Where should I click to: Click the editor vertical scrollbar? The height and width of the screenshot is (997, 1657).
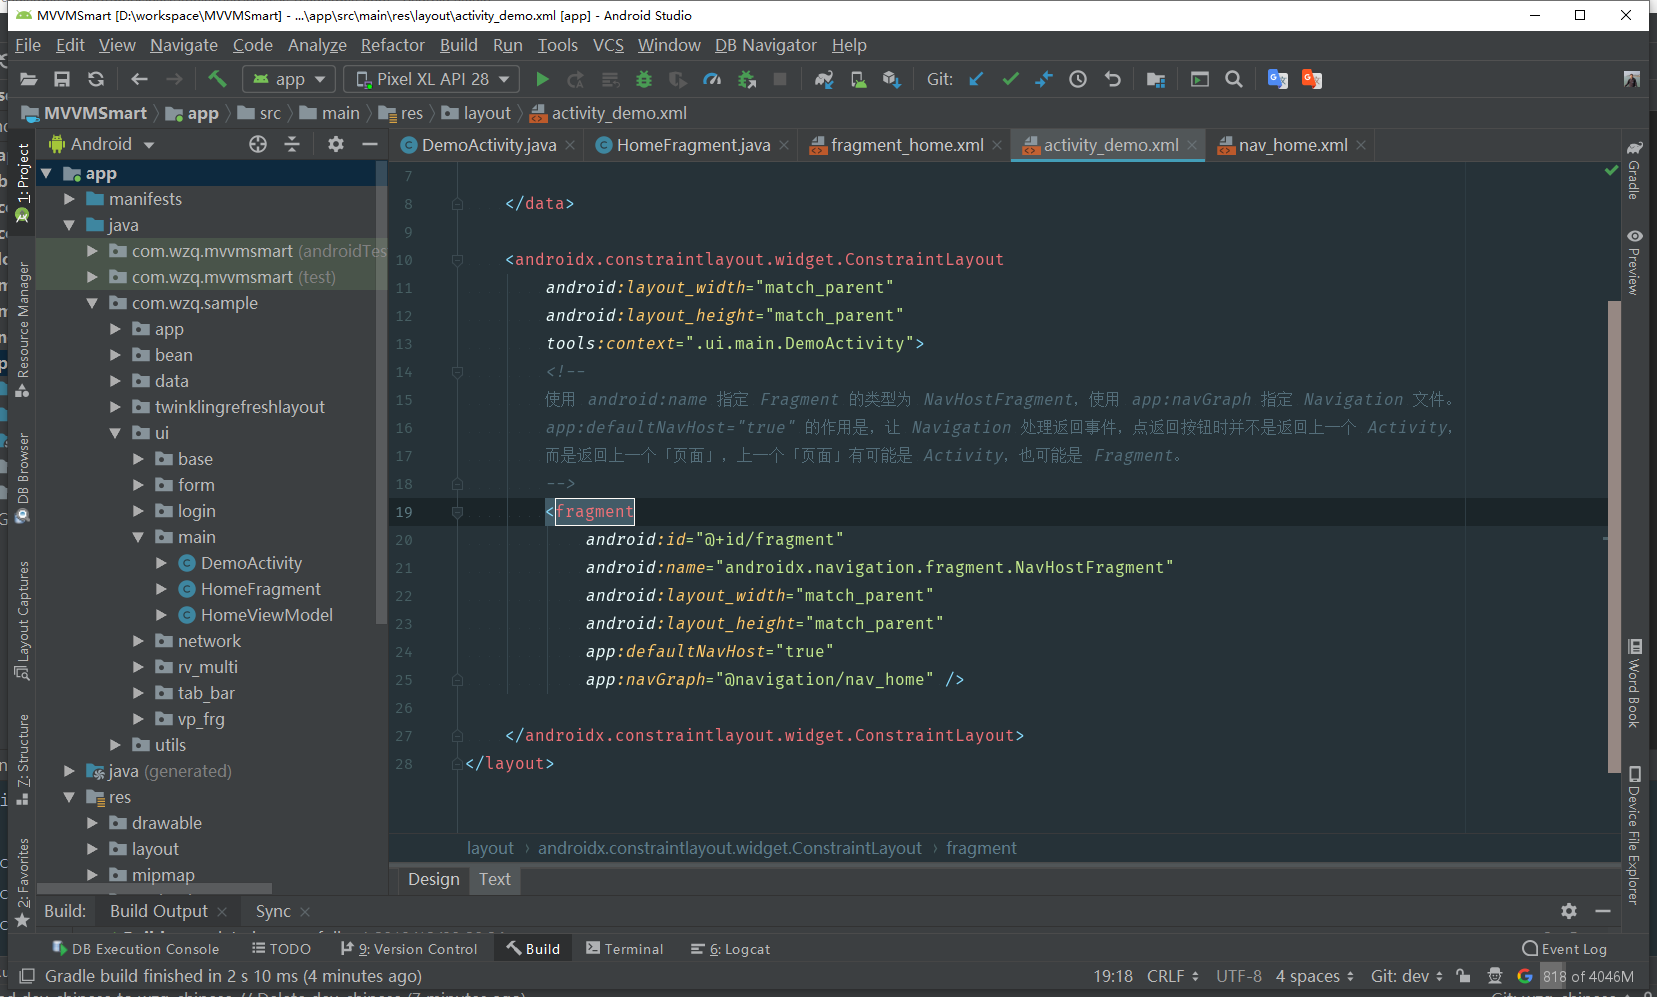coord(1613,535)
